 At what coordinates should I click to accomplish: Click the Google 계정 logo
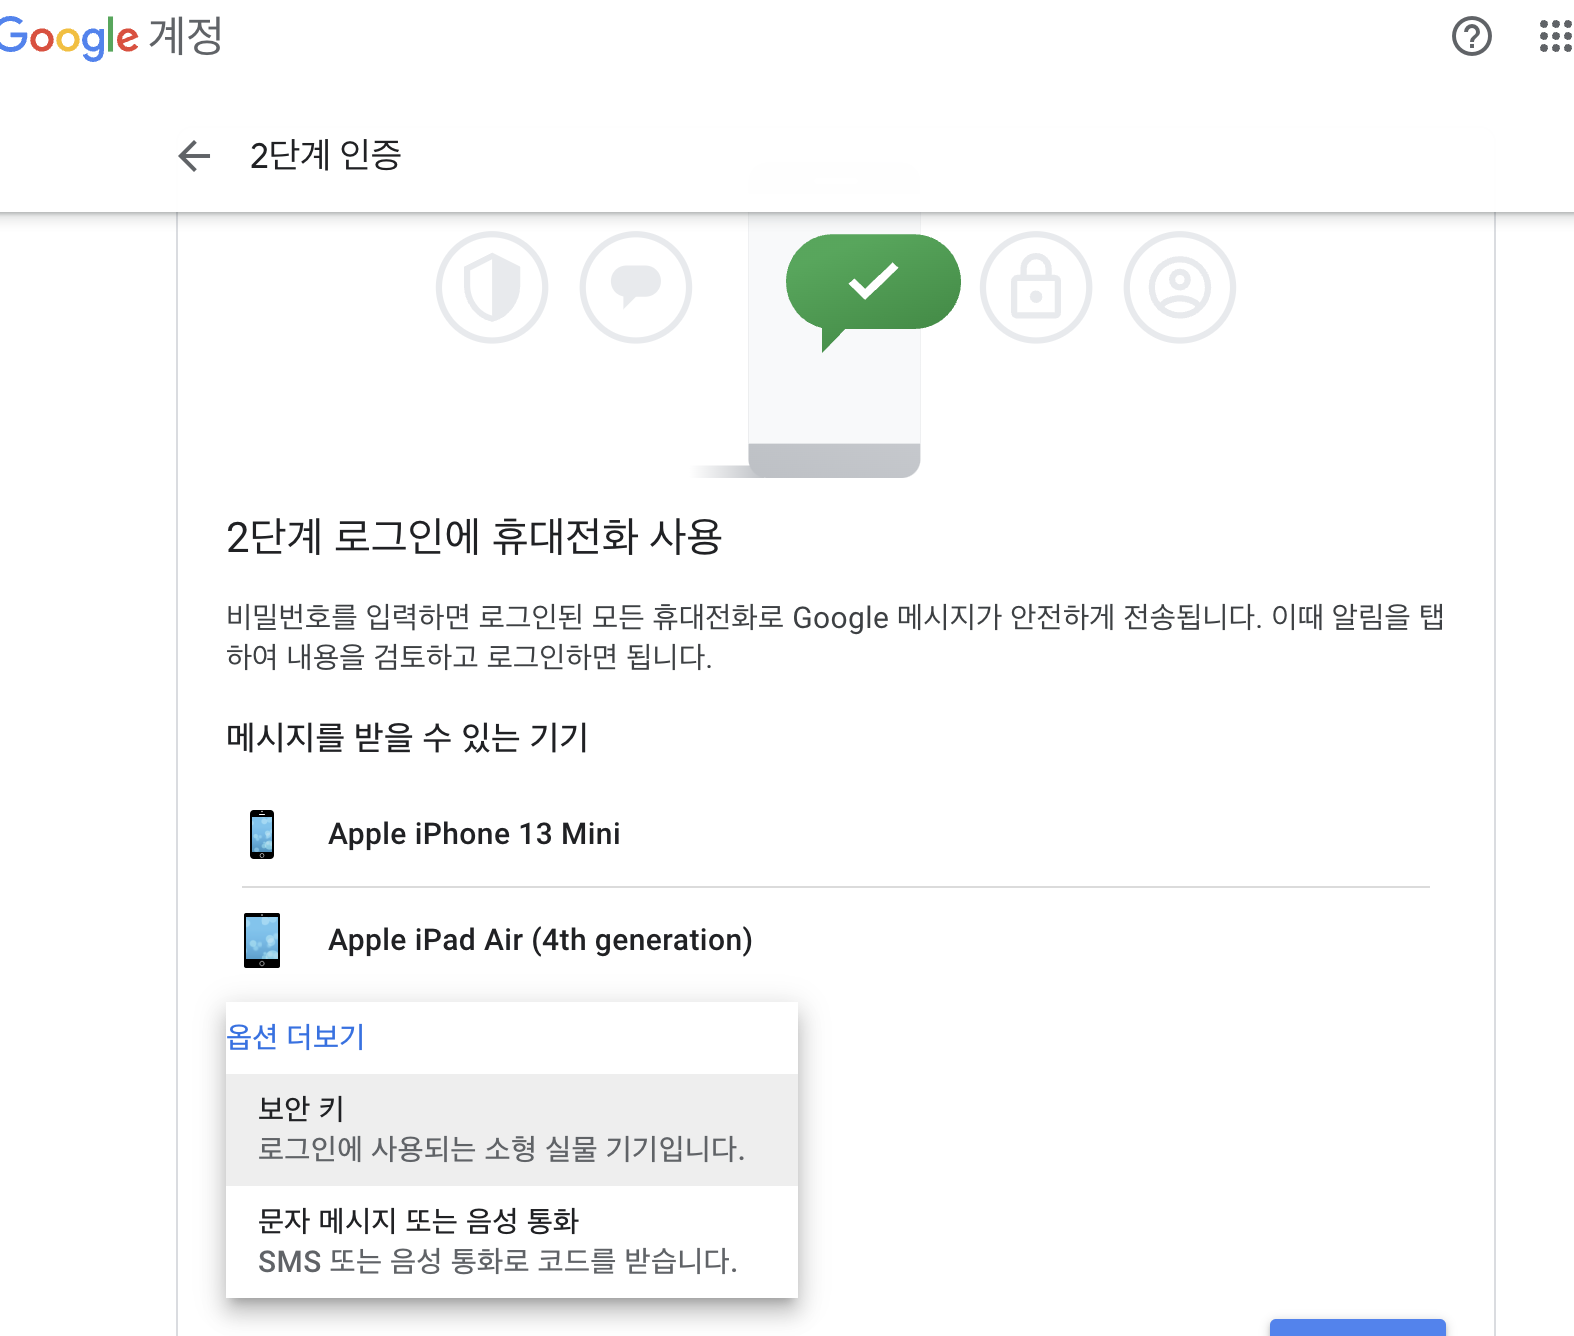pos(110,37)
